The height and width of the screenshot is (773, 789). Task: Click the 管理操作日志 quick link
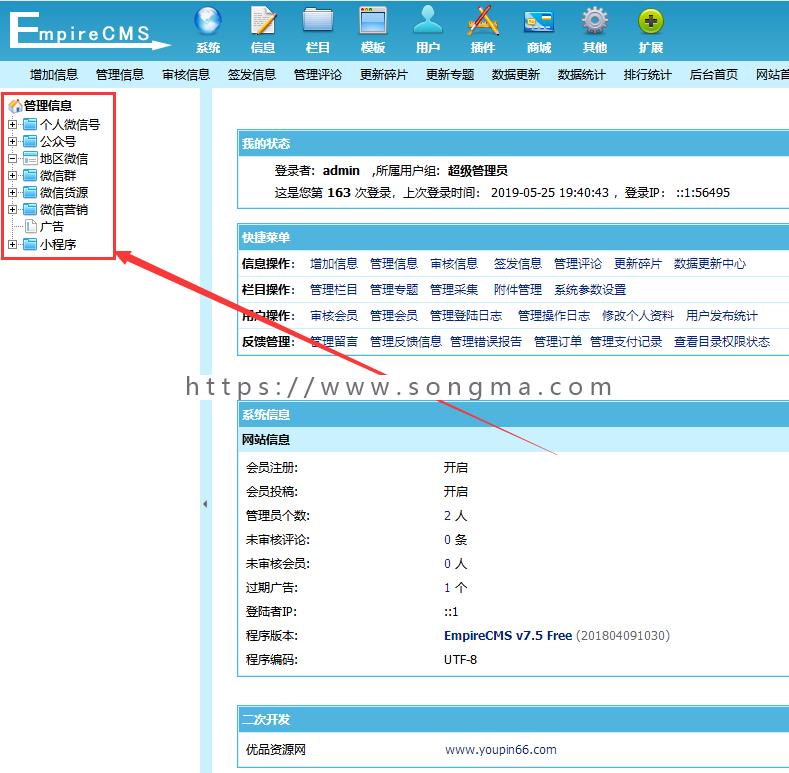[x=554, y=316]
